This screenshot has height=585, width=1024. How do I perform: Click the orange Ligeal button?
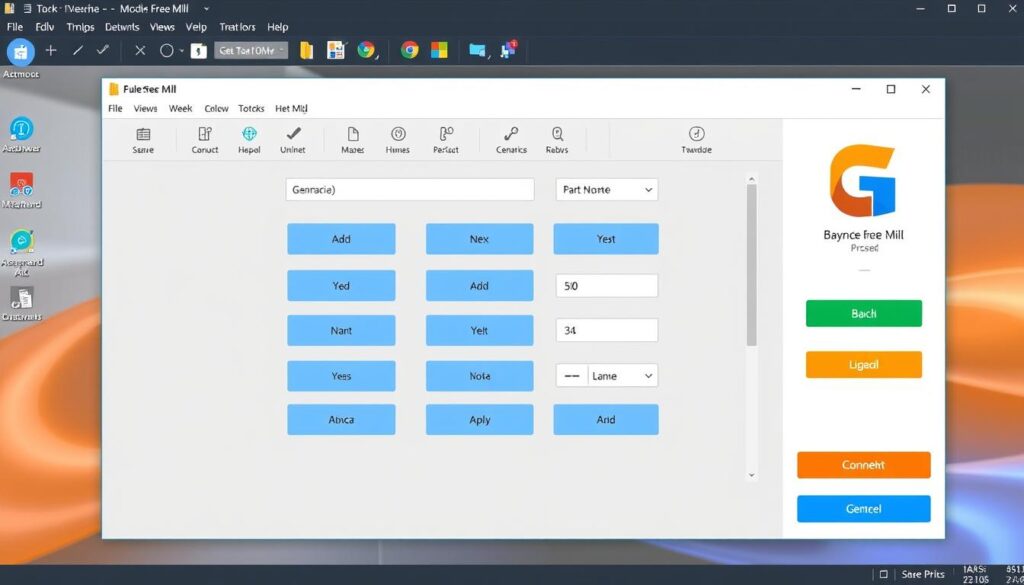863,365
